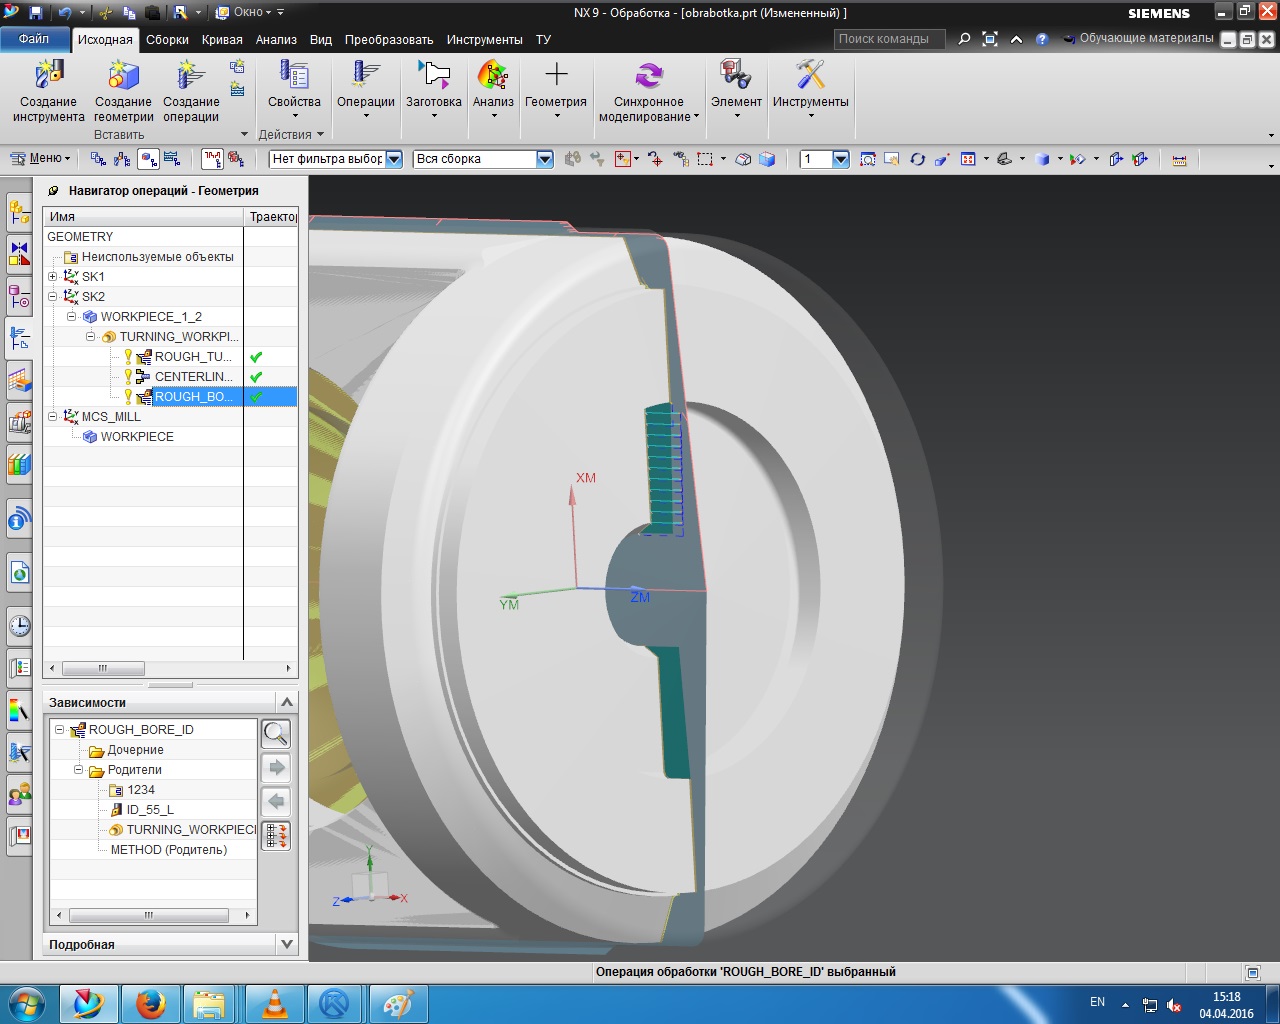Toggle the tool path display icon
The height and width of the screenshot is (1024, 1280).
pyautogui.click(x=211, y=159)
